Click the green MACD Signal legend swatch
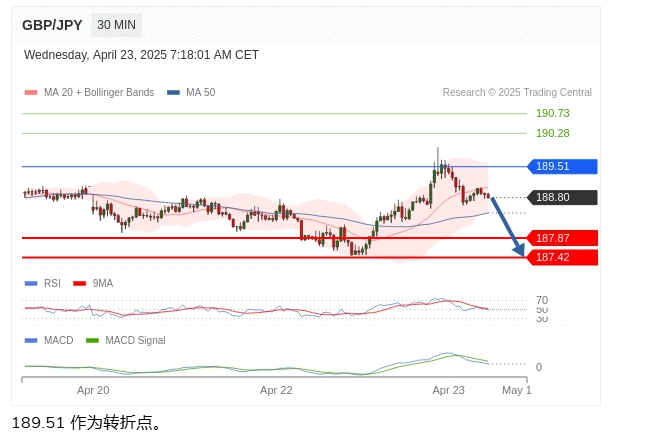652x444 pixels. tap(92, 340)
